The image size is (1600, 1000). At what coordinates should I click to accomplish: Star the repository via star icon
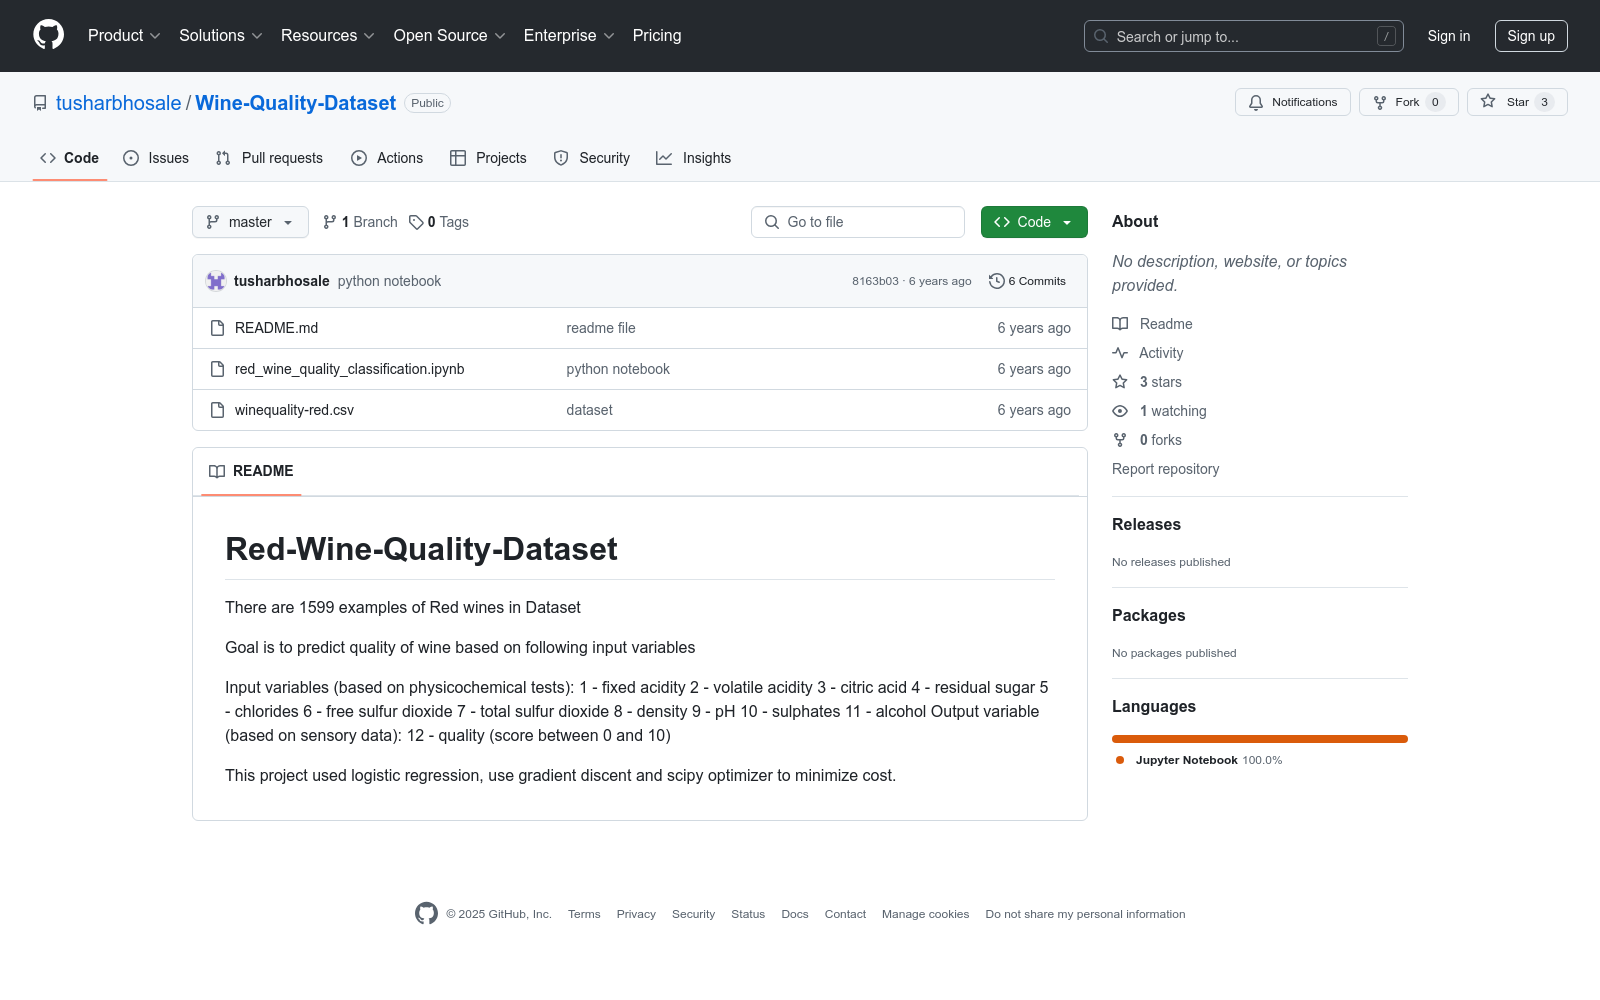(1488, 102)
